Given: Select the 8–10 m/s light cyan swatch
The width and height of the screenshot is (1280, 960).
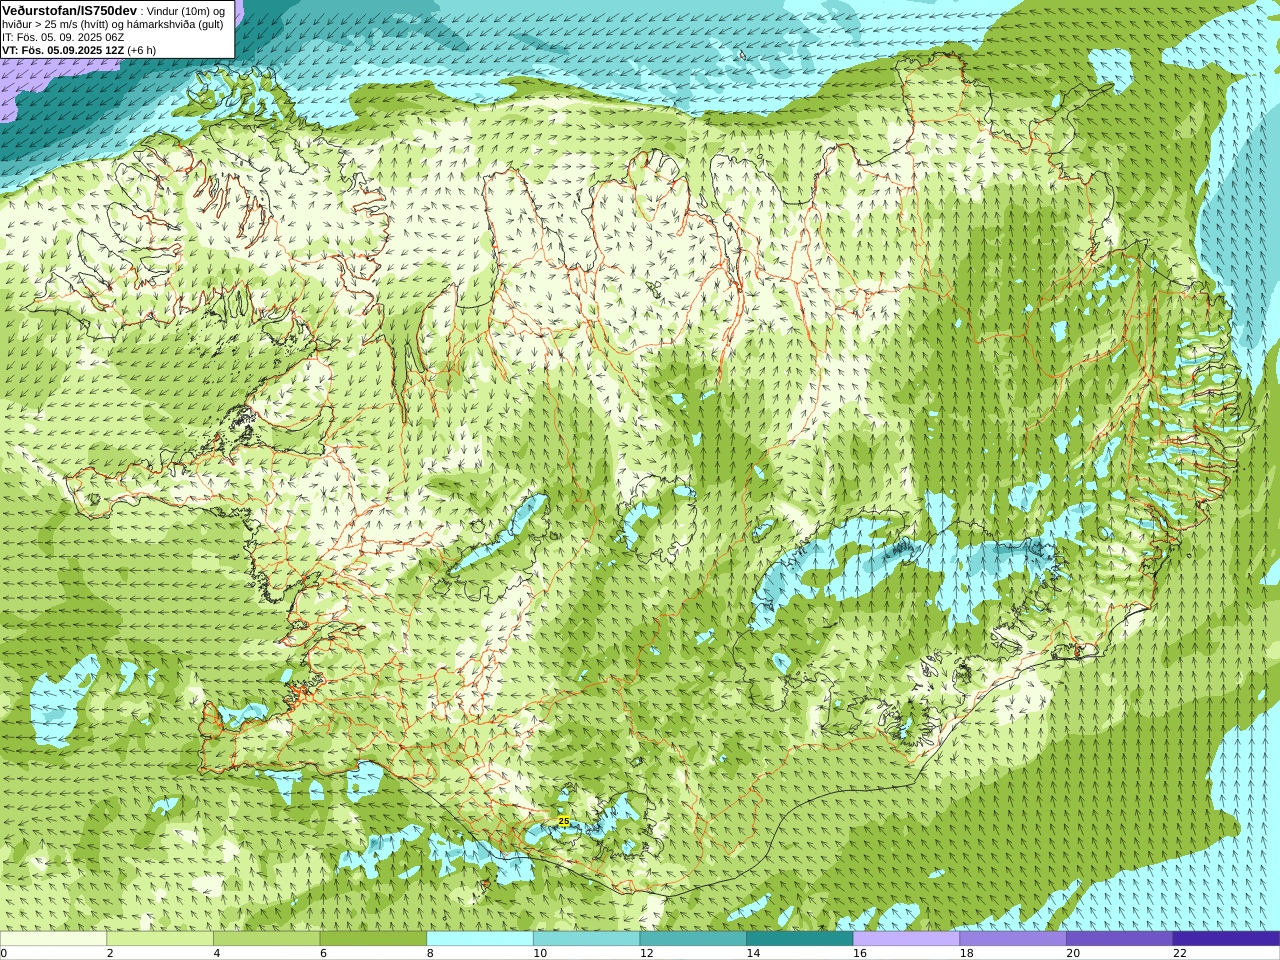Looking at the screenshot, I should 480,939.
